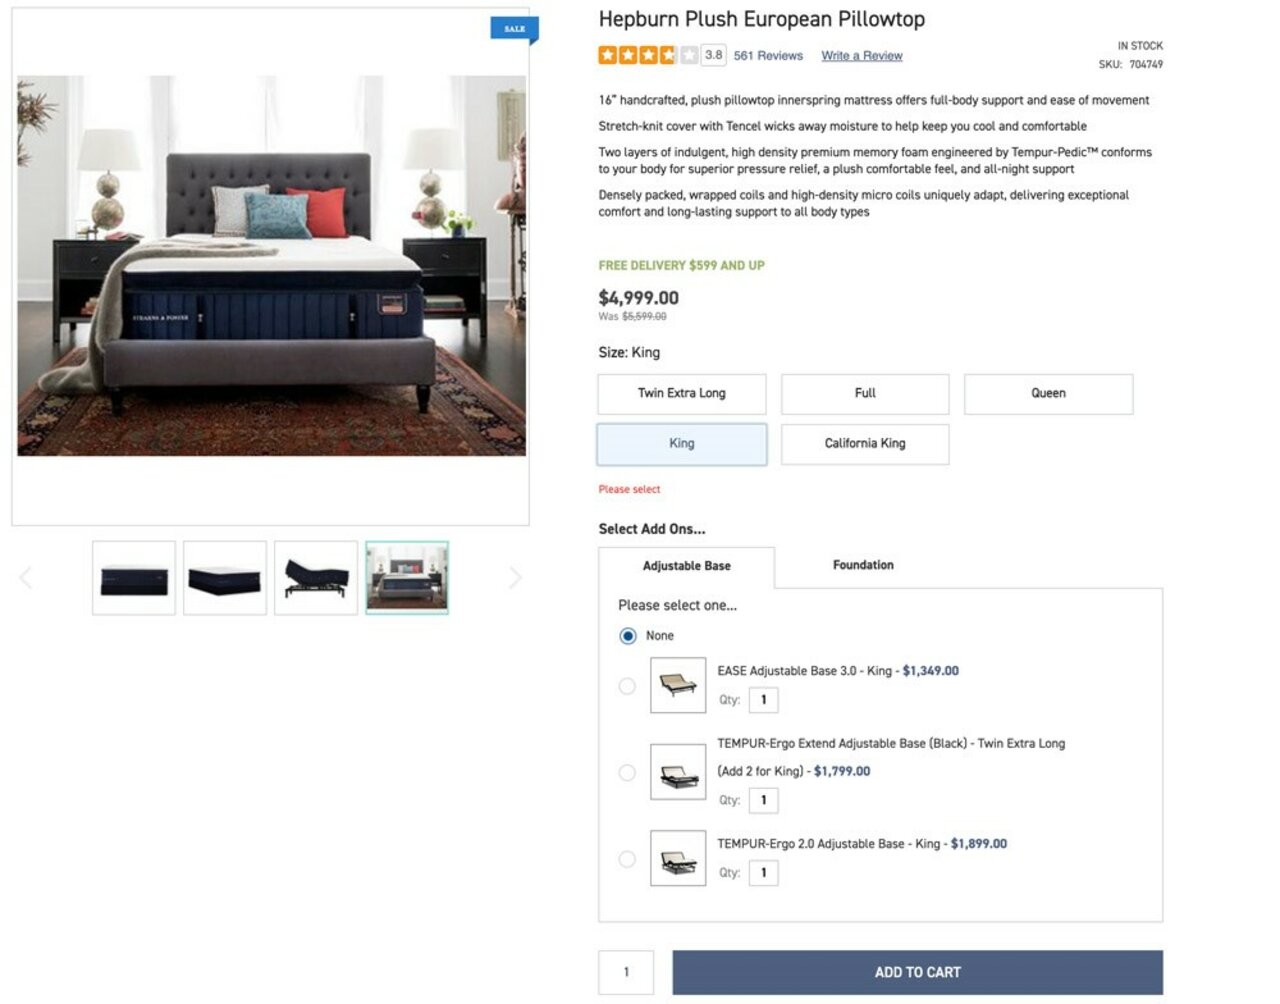Click the blue SALE badge
The width and height of the screenshot is (1280, 1004).
[x=515, y=29]
